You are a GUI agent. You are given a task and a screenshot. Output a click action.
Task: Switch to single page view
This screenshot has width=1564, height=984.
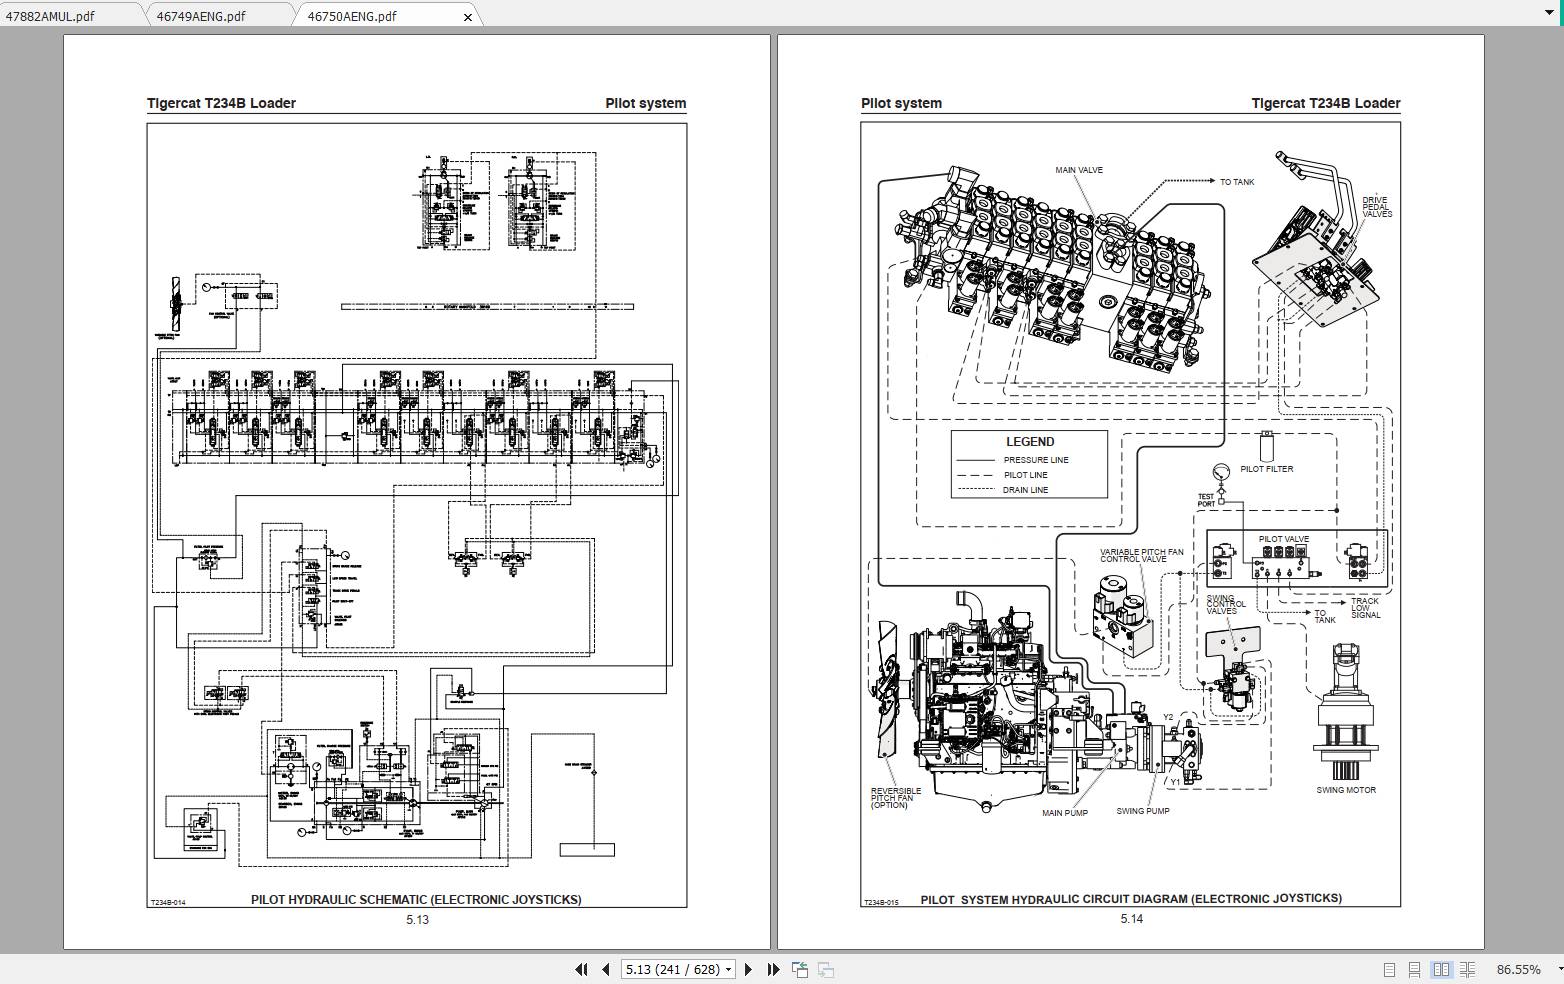click(1388, 969)
